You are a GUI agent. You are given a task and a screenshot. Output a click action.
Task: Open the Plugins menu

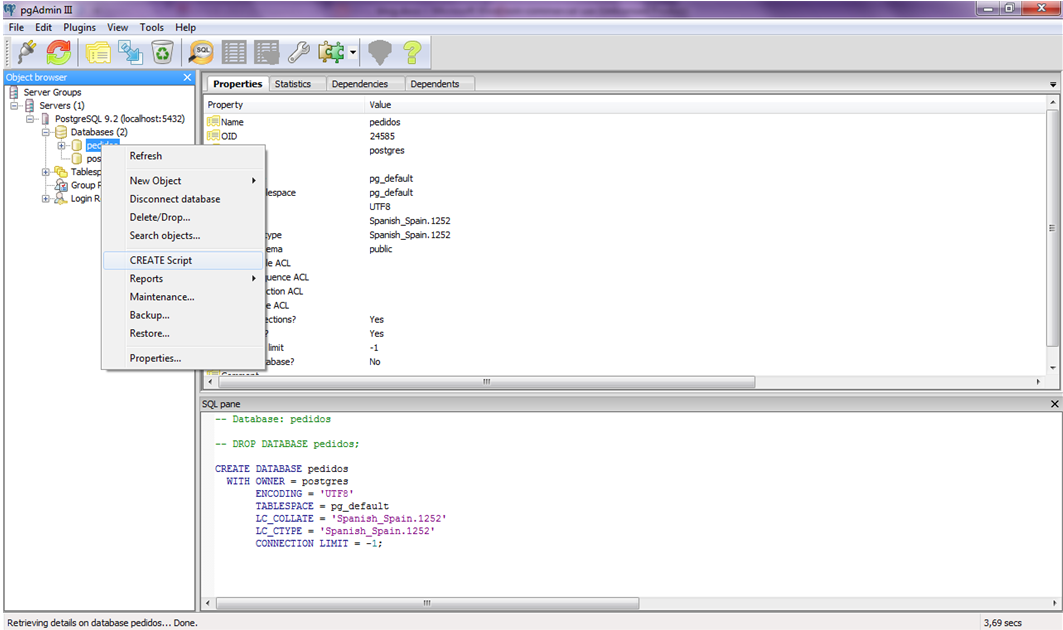click(x=79, y=27)
